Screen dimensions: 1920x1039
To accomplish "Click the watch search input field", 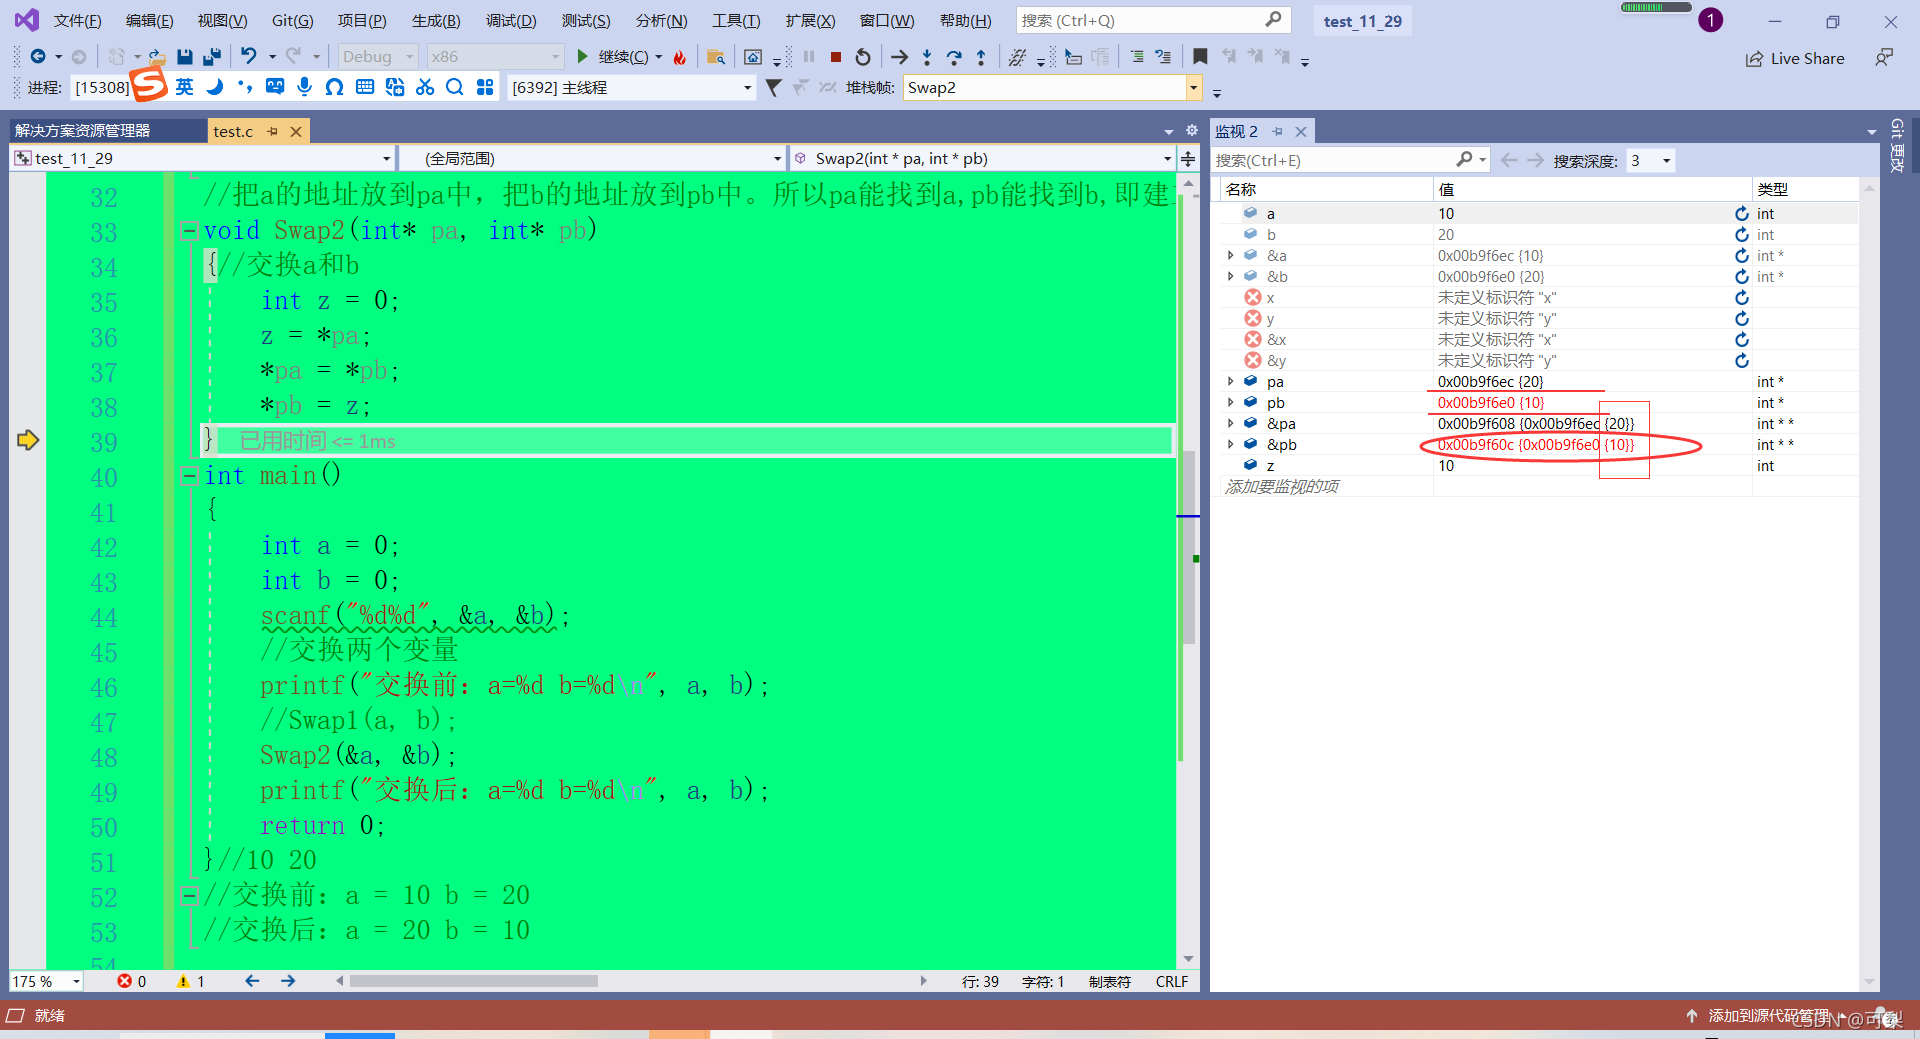I will click(1333, 160).
